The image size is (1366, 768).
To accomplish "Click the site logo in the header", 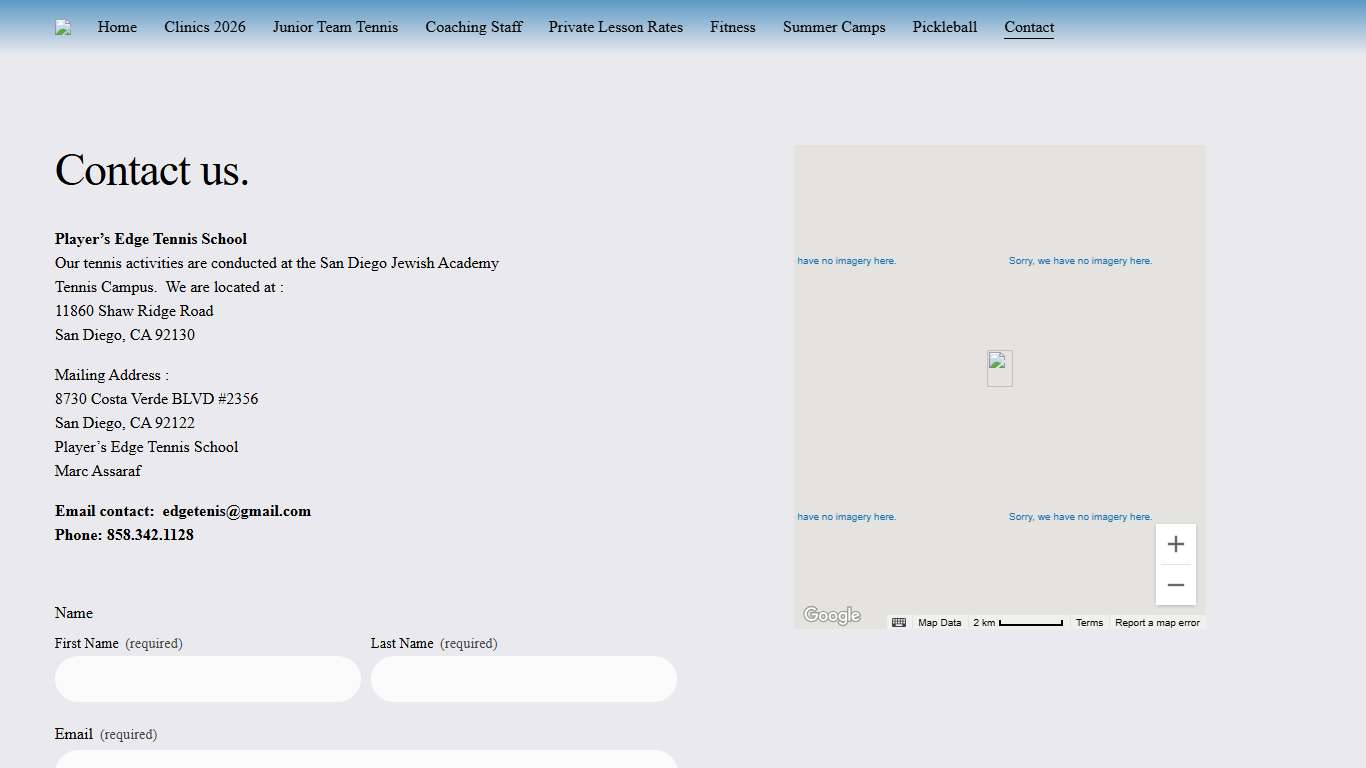I will (x=63, y=28).
